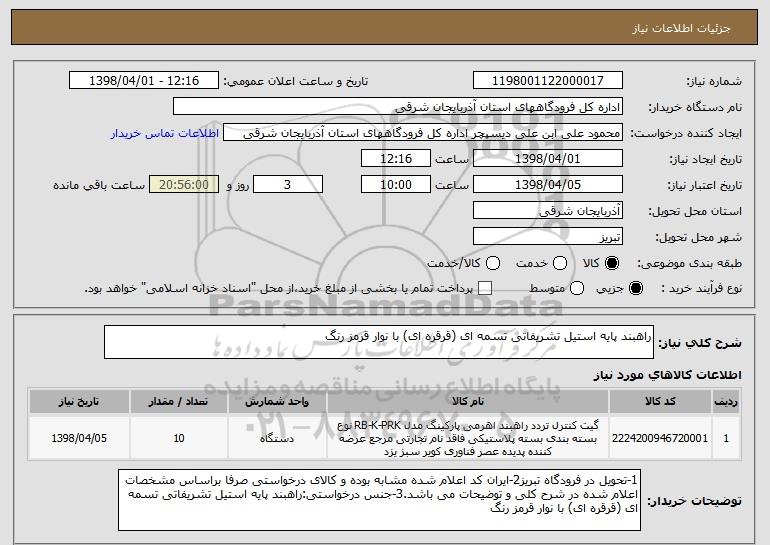The image size is (770, 545).
Task: Click the delivery province field آذربایجان شرقی
Action: pos(548,211)
